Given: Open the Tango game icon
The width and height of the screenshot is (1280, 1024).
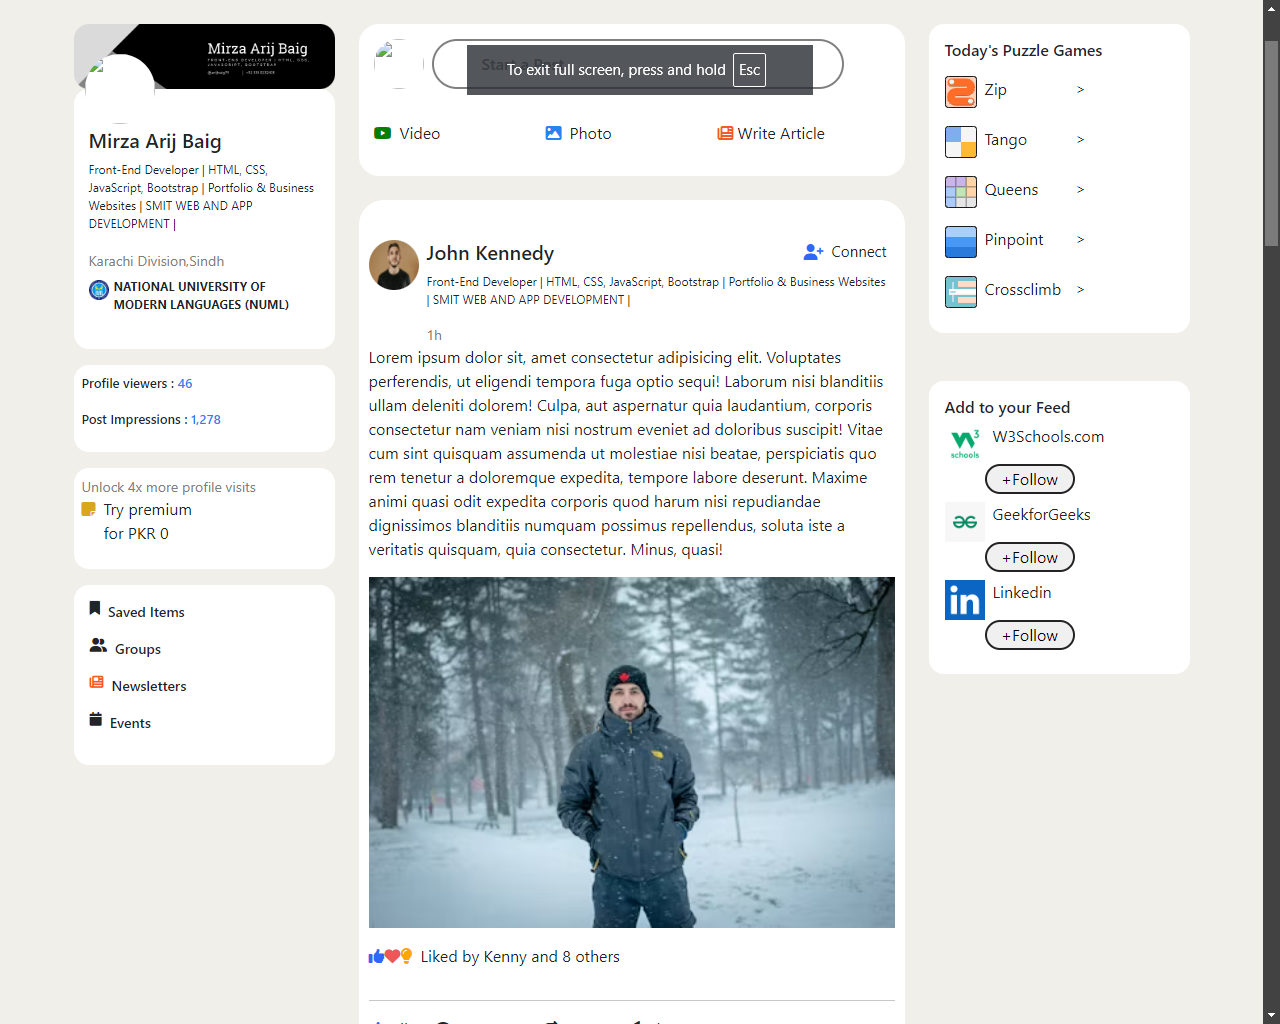Looking at the screenshot, I should pyautogui.click(x=960, y=141).
